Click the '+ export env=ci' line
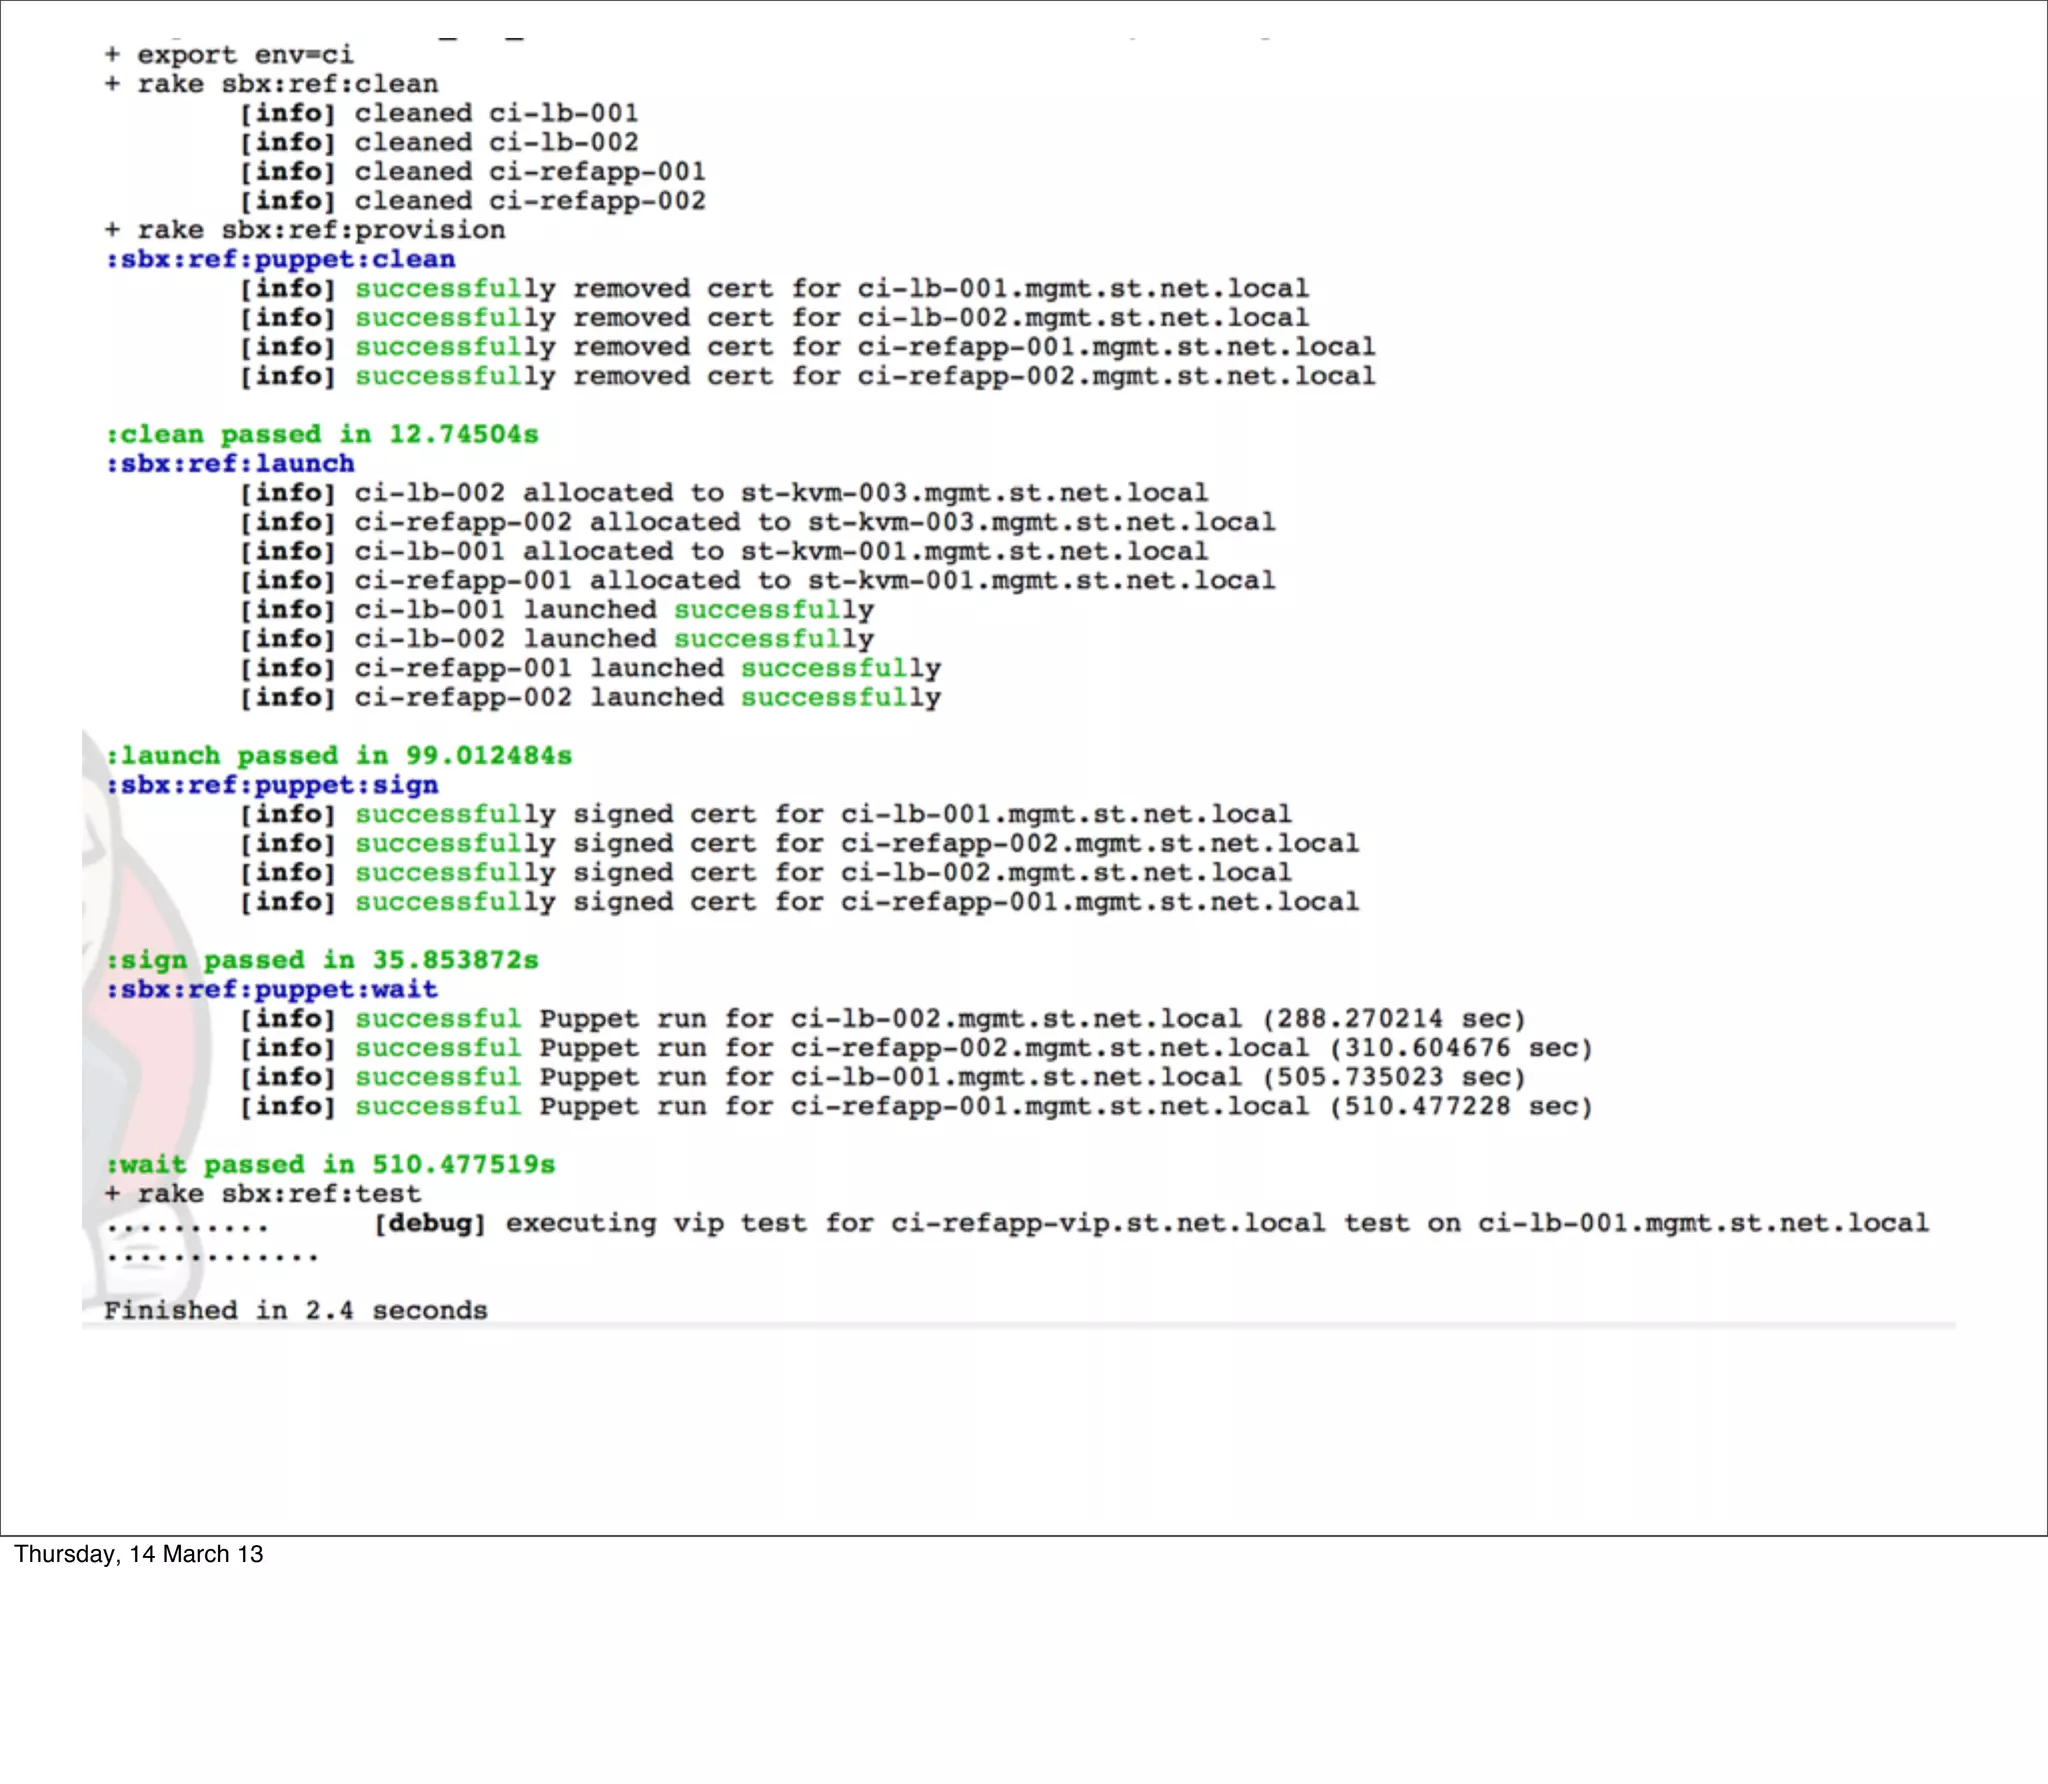This screenshot has width=2048, height=1784. pyautogui.click(x=229, y=55)
